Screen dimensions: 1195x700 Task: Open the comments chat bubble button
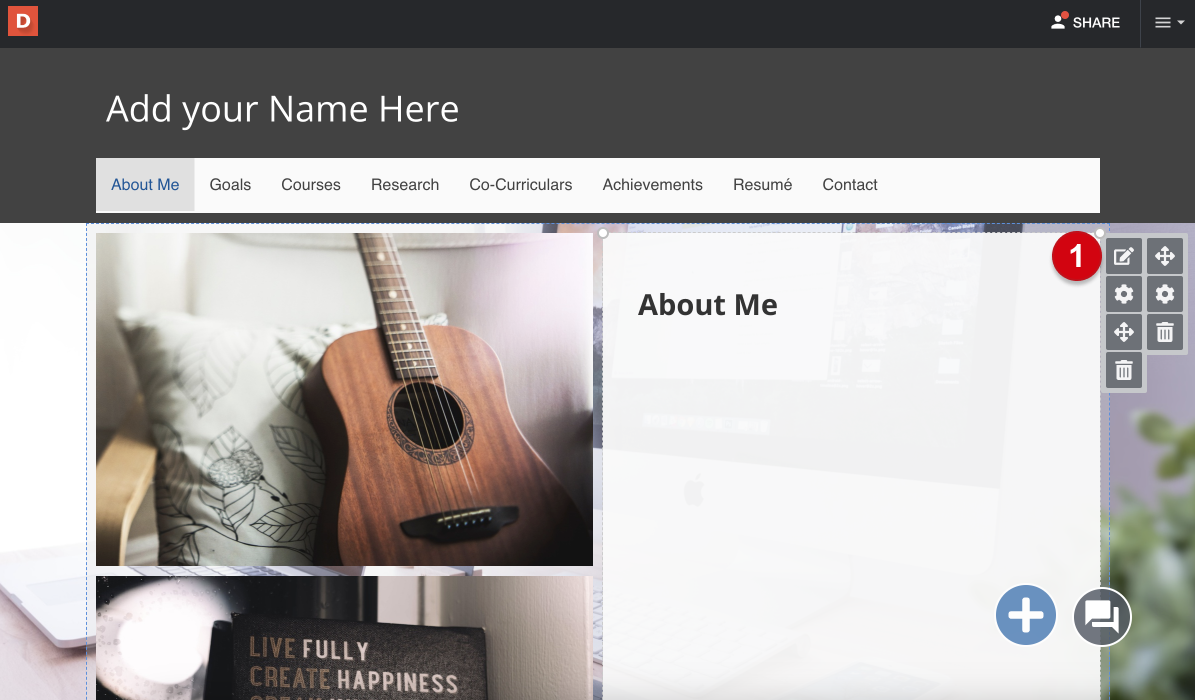(x=1102, y=616)
